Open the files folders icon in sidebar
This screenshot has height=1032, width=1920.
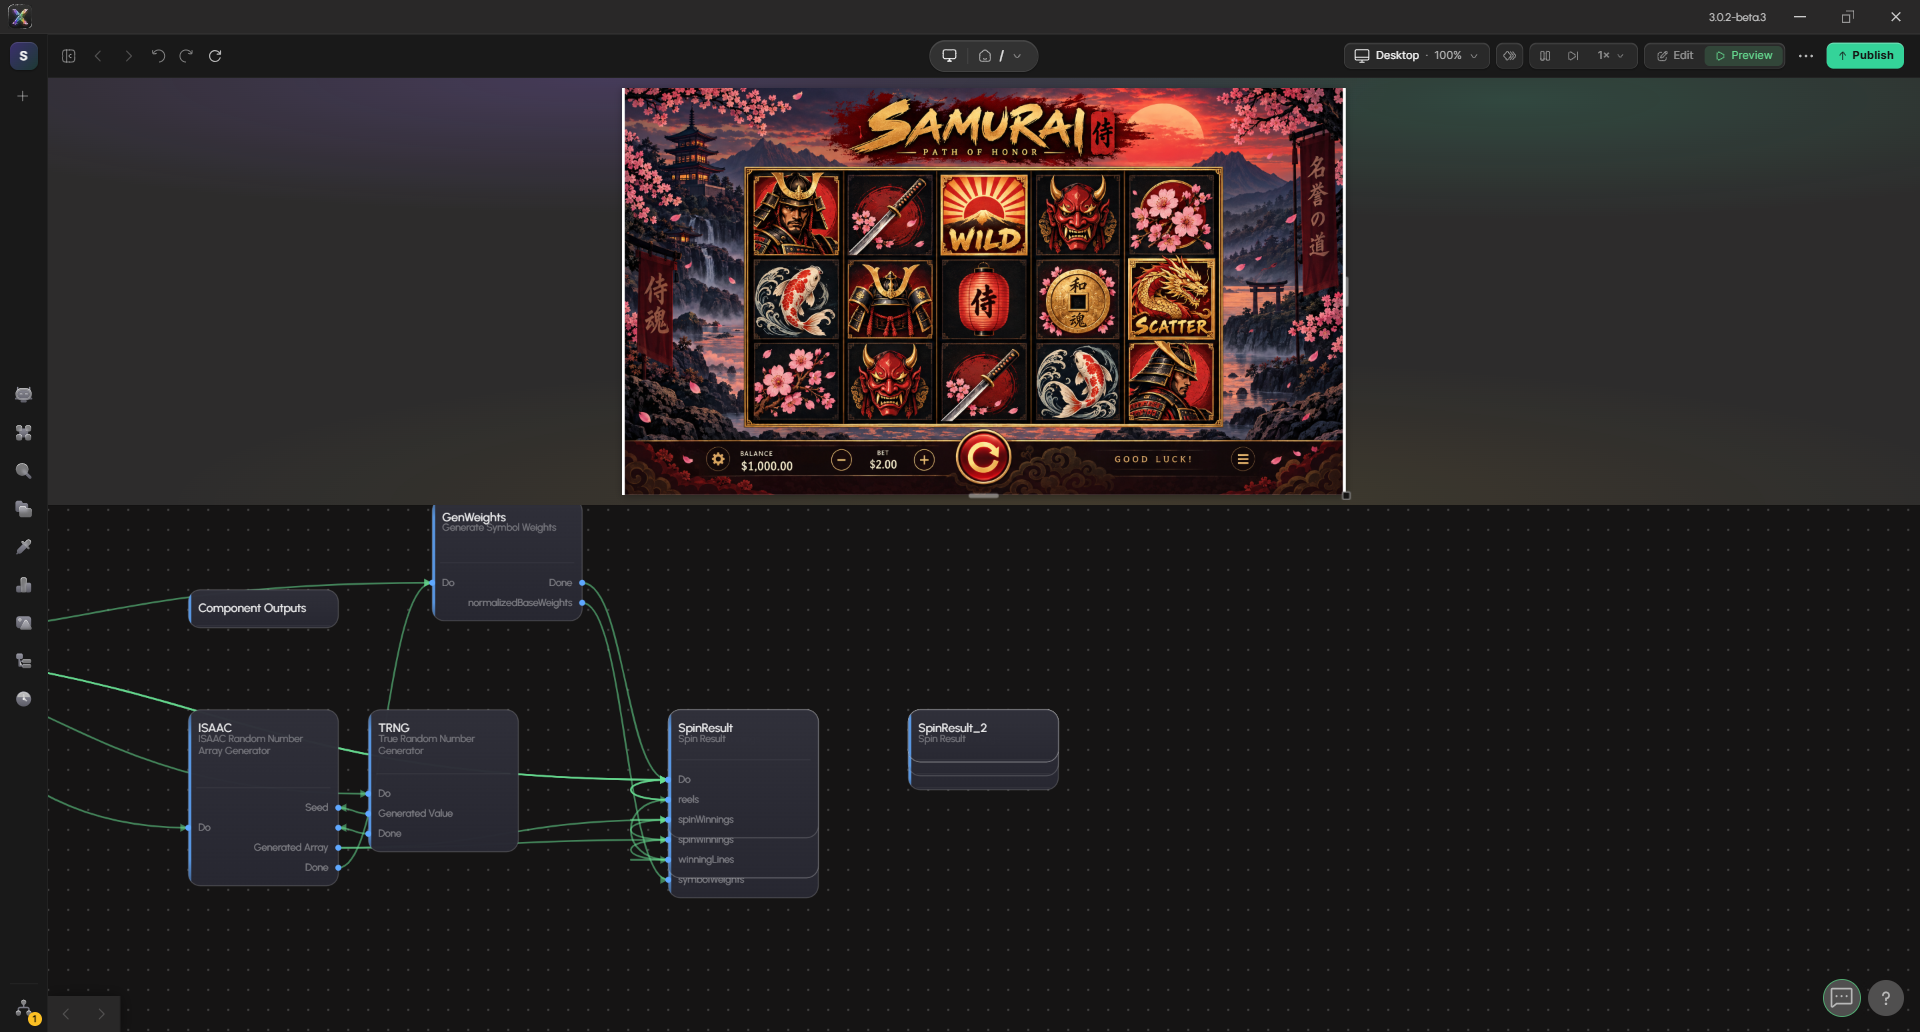click(x=23, y=509)
